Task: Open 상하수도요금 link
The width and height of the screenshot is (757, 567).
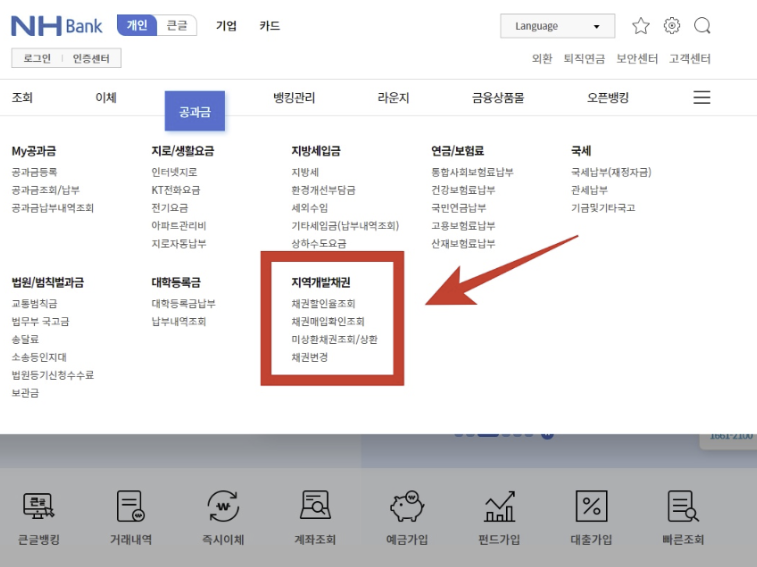Action: pyautogui.click(x=319, y=243)
